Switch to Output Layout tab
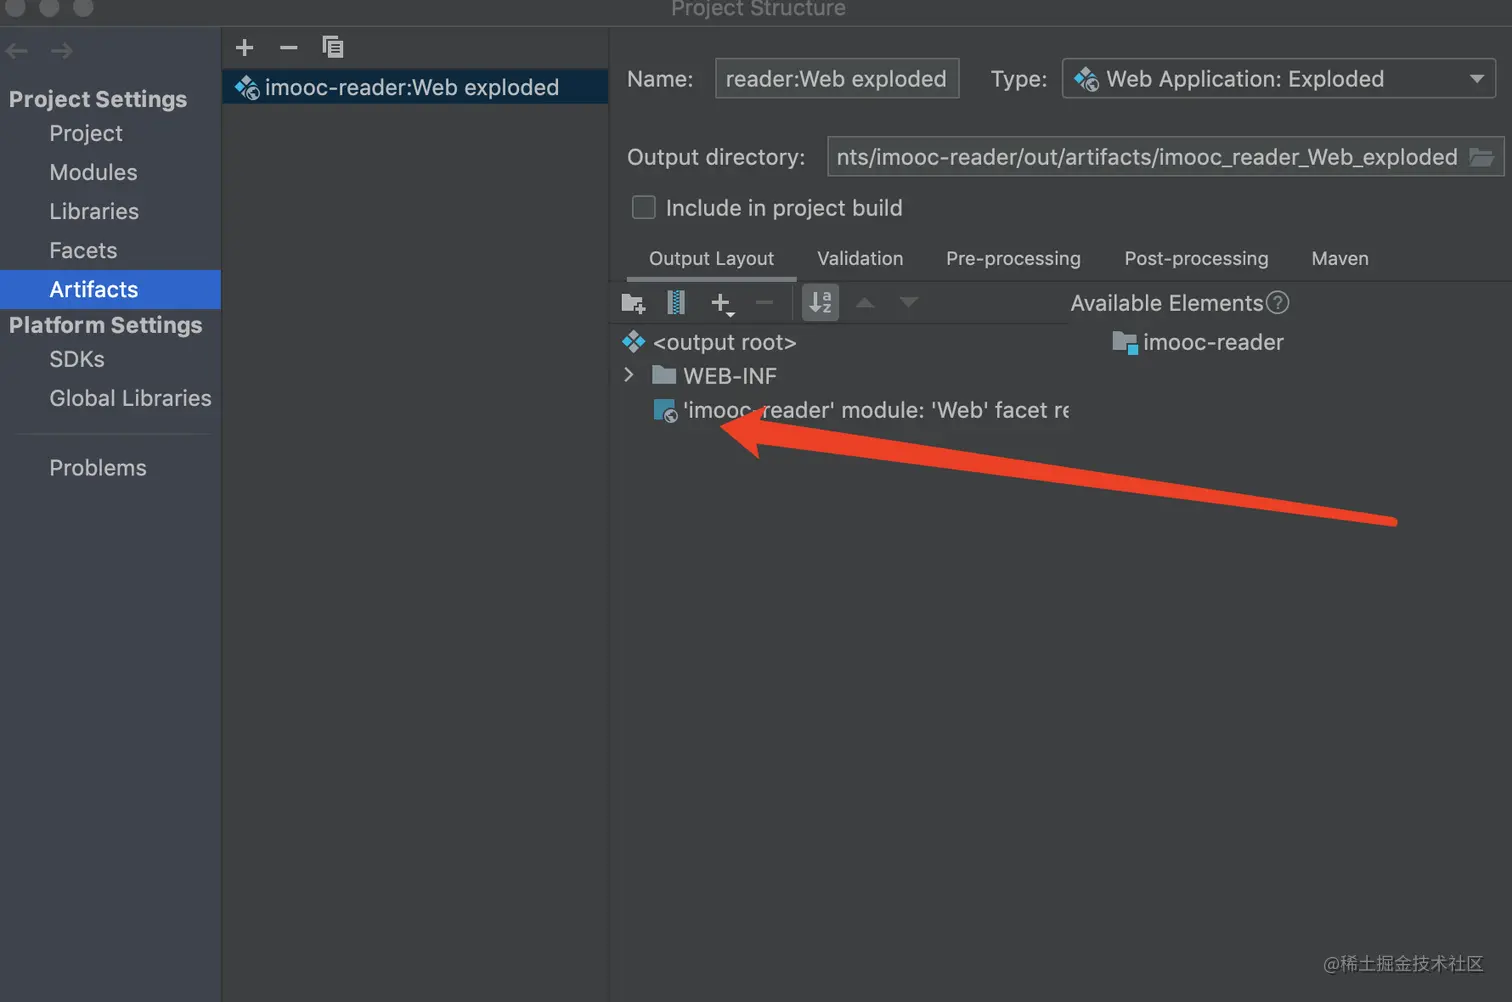Screen dimensions: 1512x1002 point(711,259)
